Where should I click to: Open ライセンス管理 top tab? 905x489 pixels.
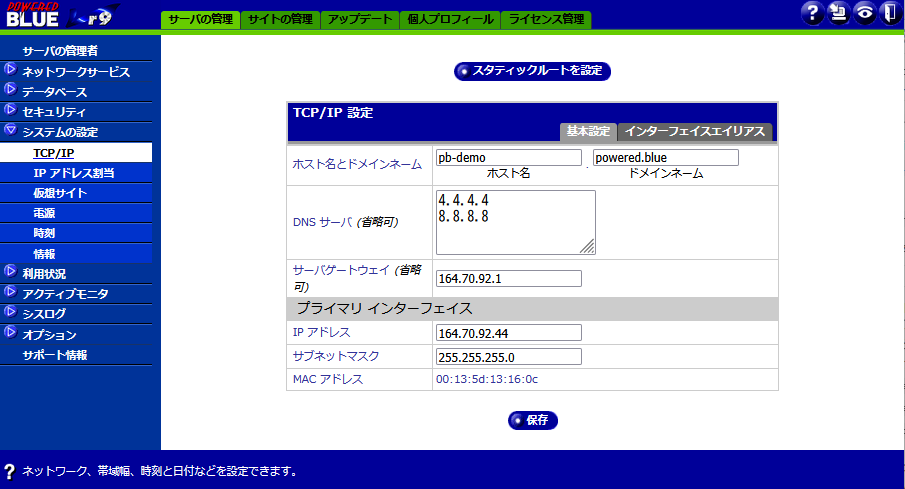(x=546, y=20)
